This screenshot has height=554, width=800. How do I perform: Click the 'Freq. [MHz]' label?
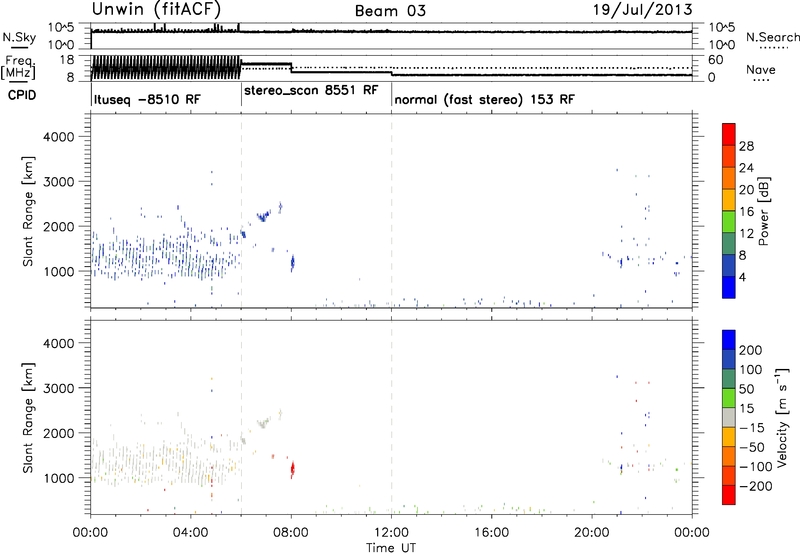coord(18,67)
